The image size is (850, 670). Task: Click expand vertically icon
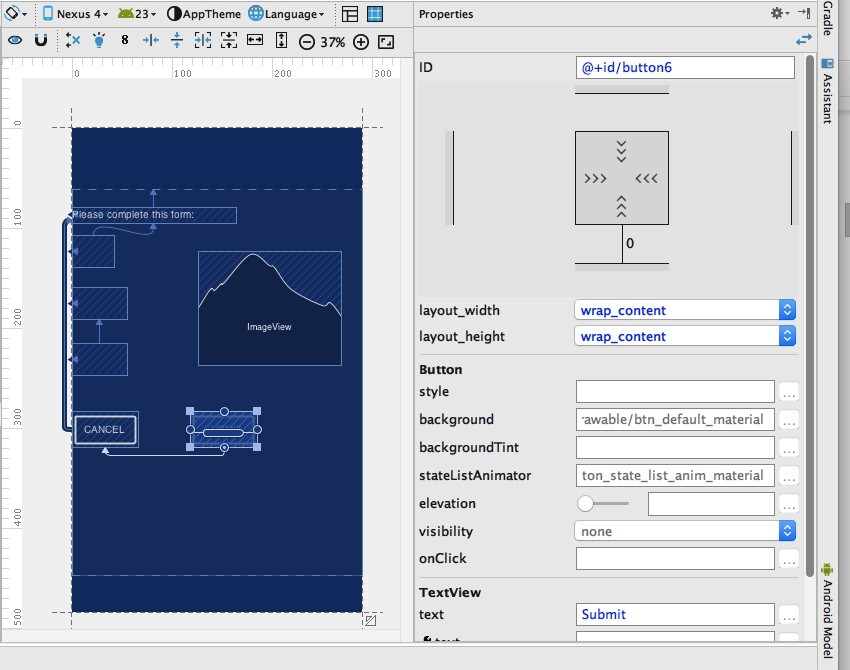coord(281,40)
